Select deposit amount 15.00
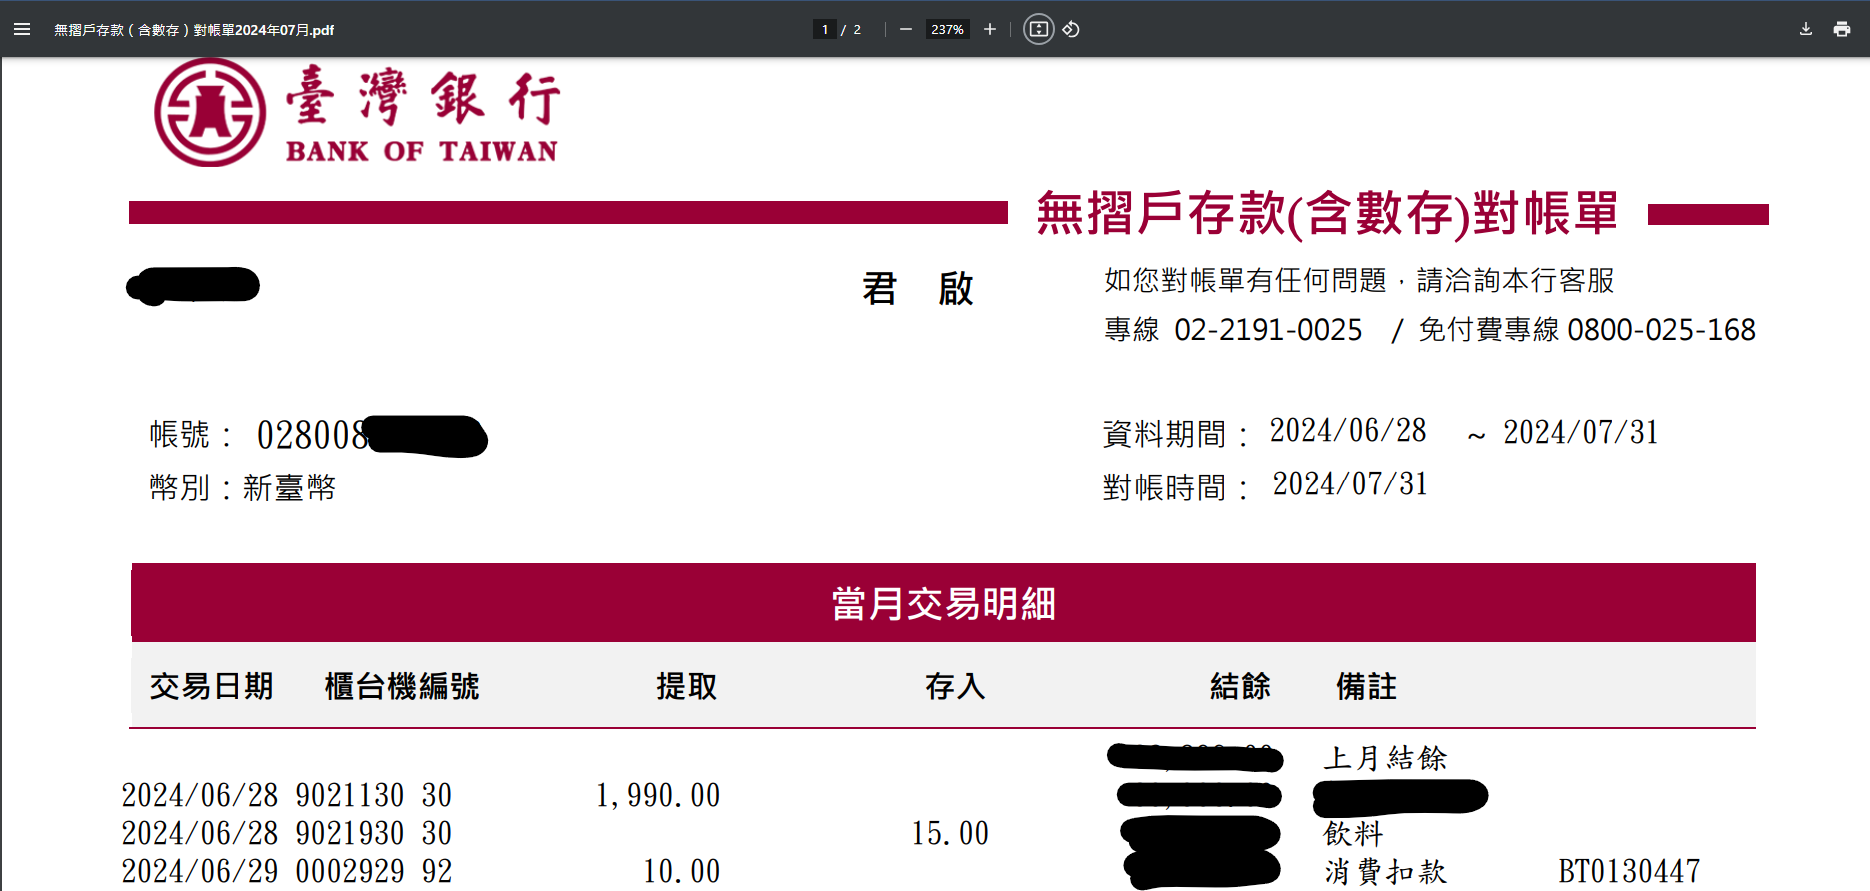Viewport: 1870px width, 891px height. tap(950, 833)
